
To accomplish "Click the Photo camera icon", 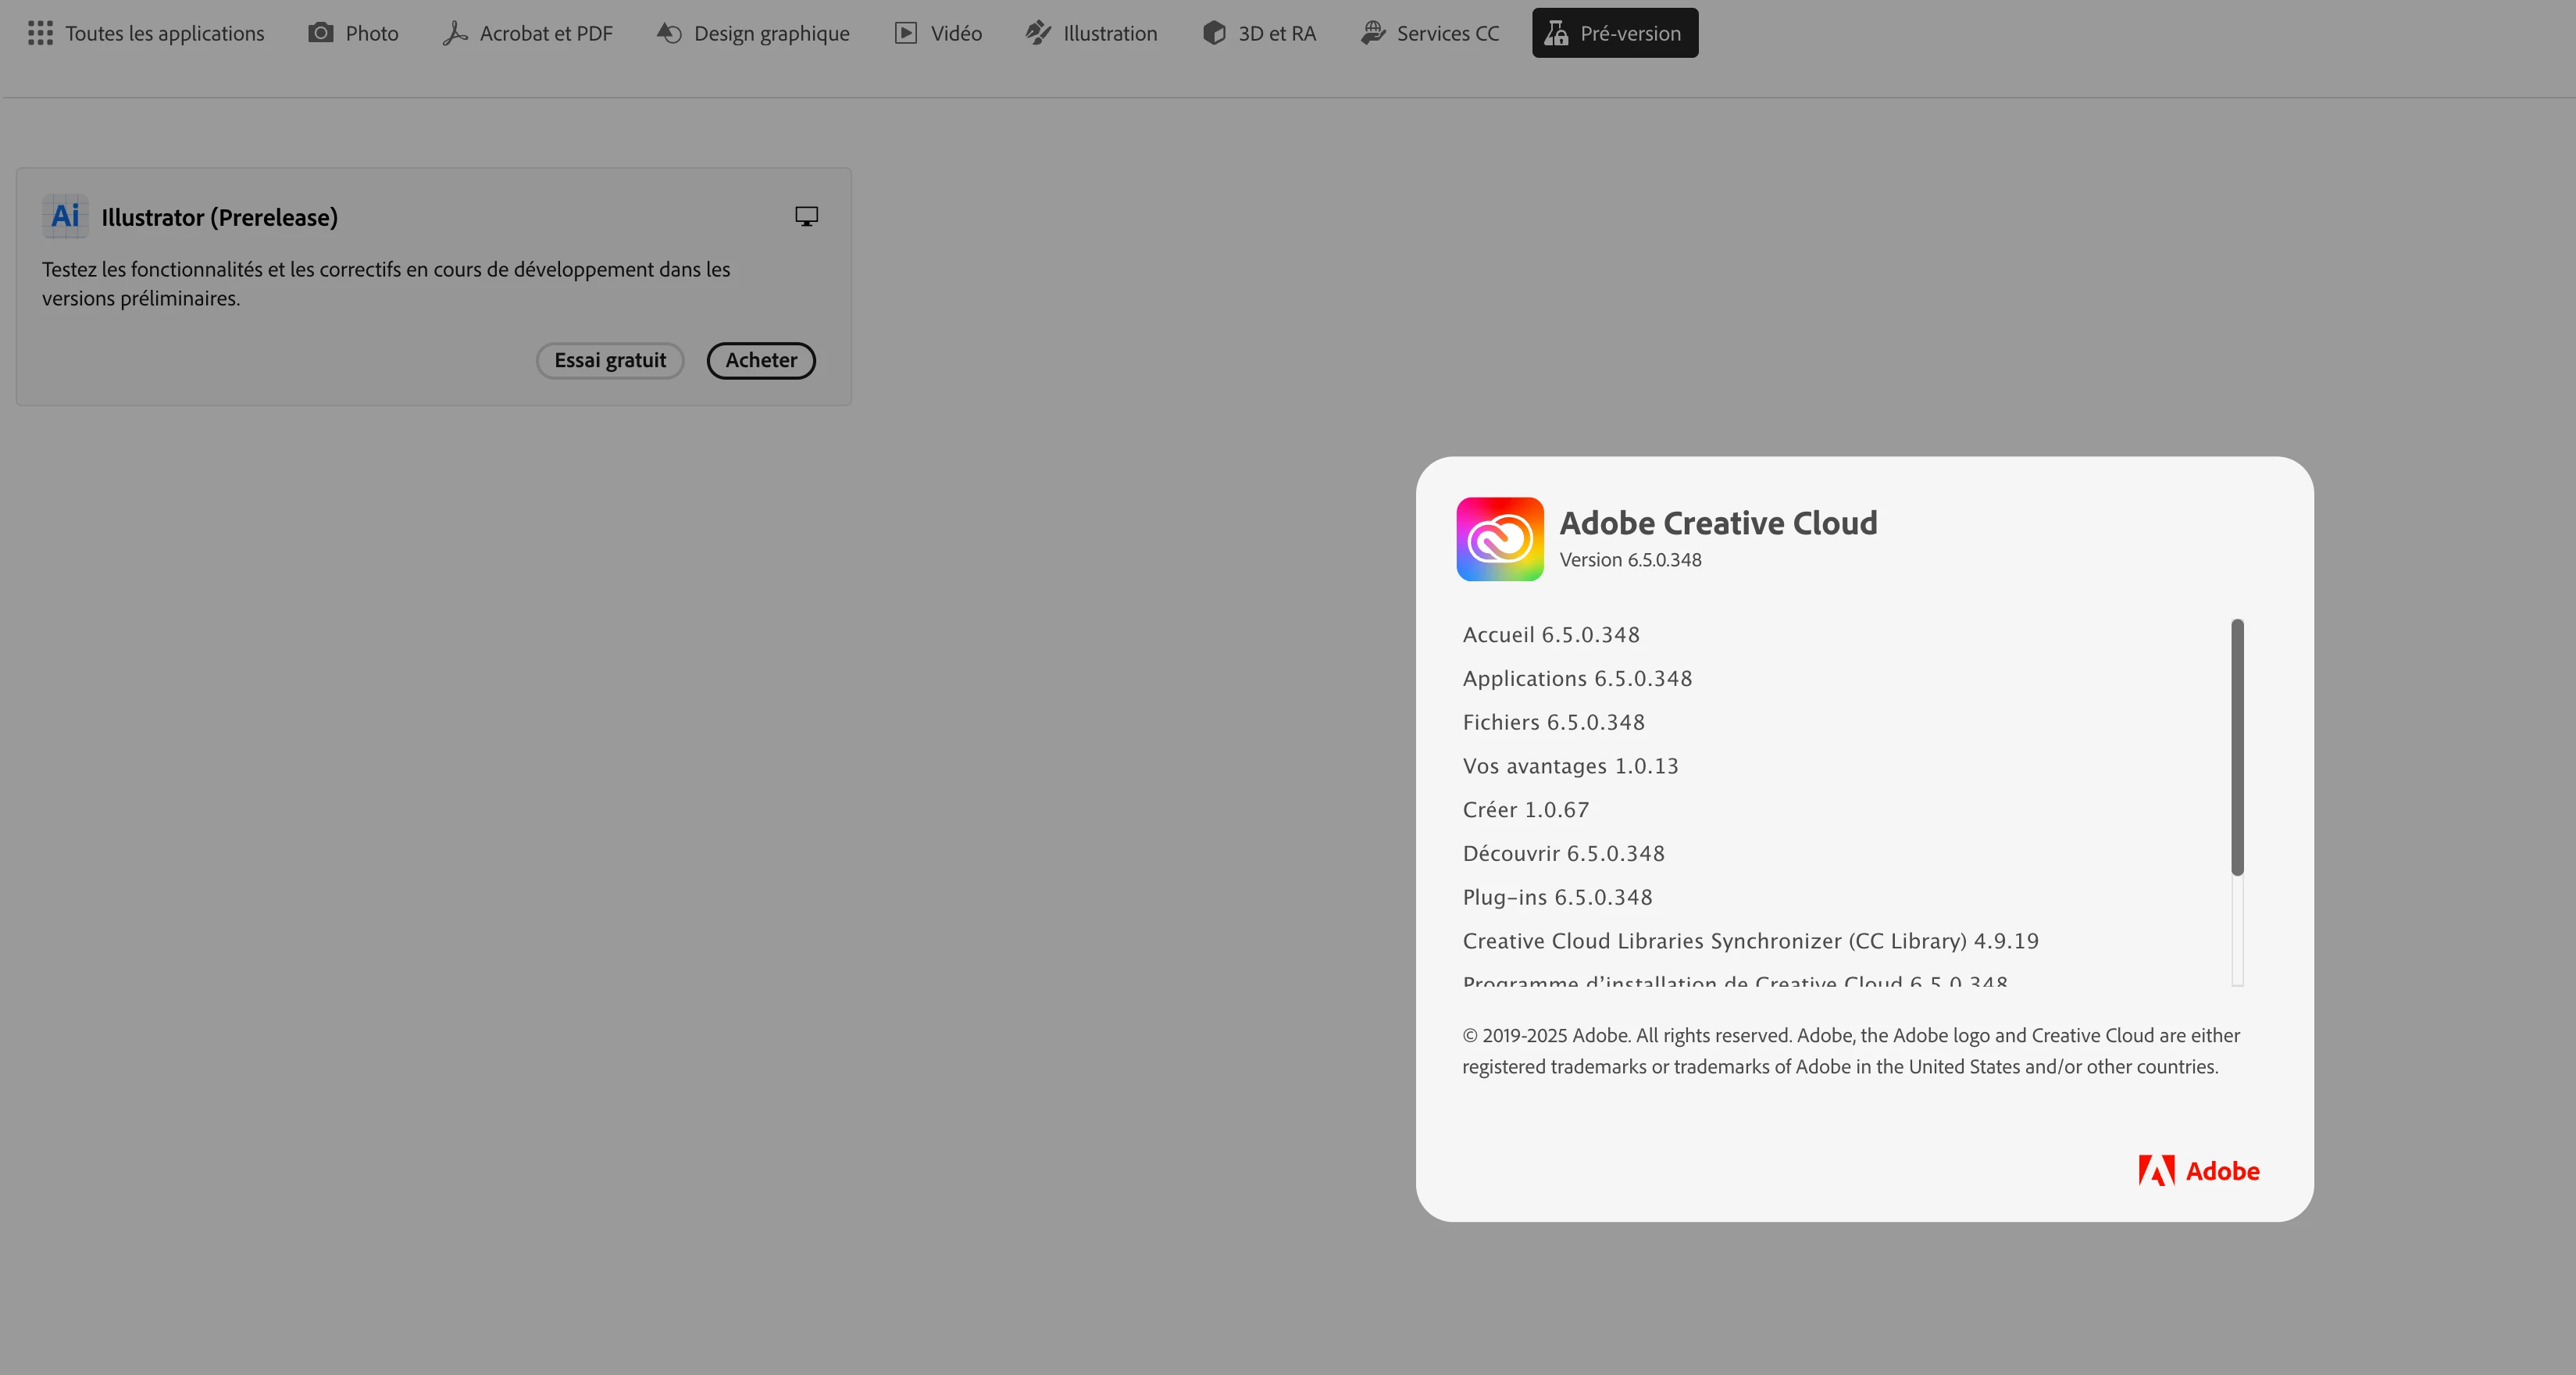I will click(320, 33).
